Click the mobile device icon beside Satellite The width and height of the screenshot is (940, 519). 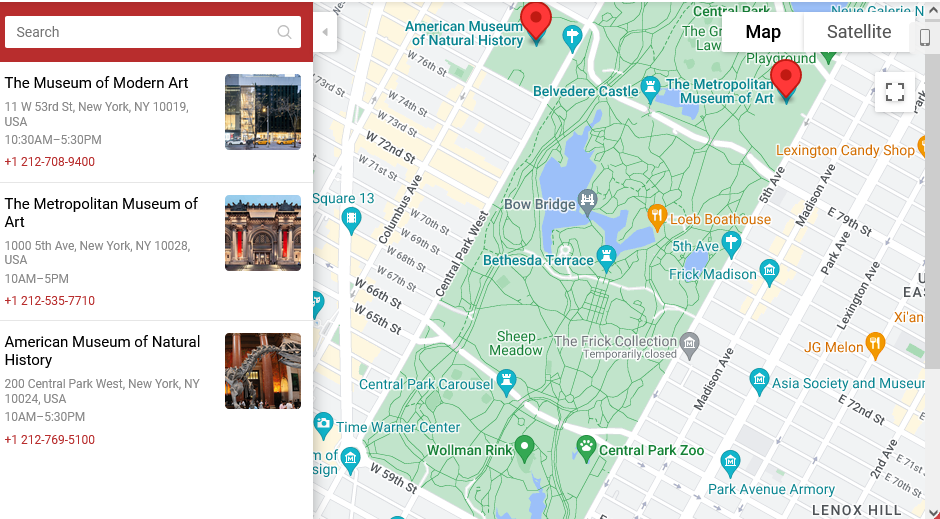[x=925, y=36]
